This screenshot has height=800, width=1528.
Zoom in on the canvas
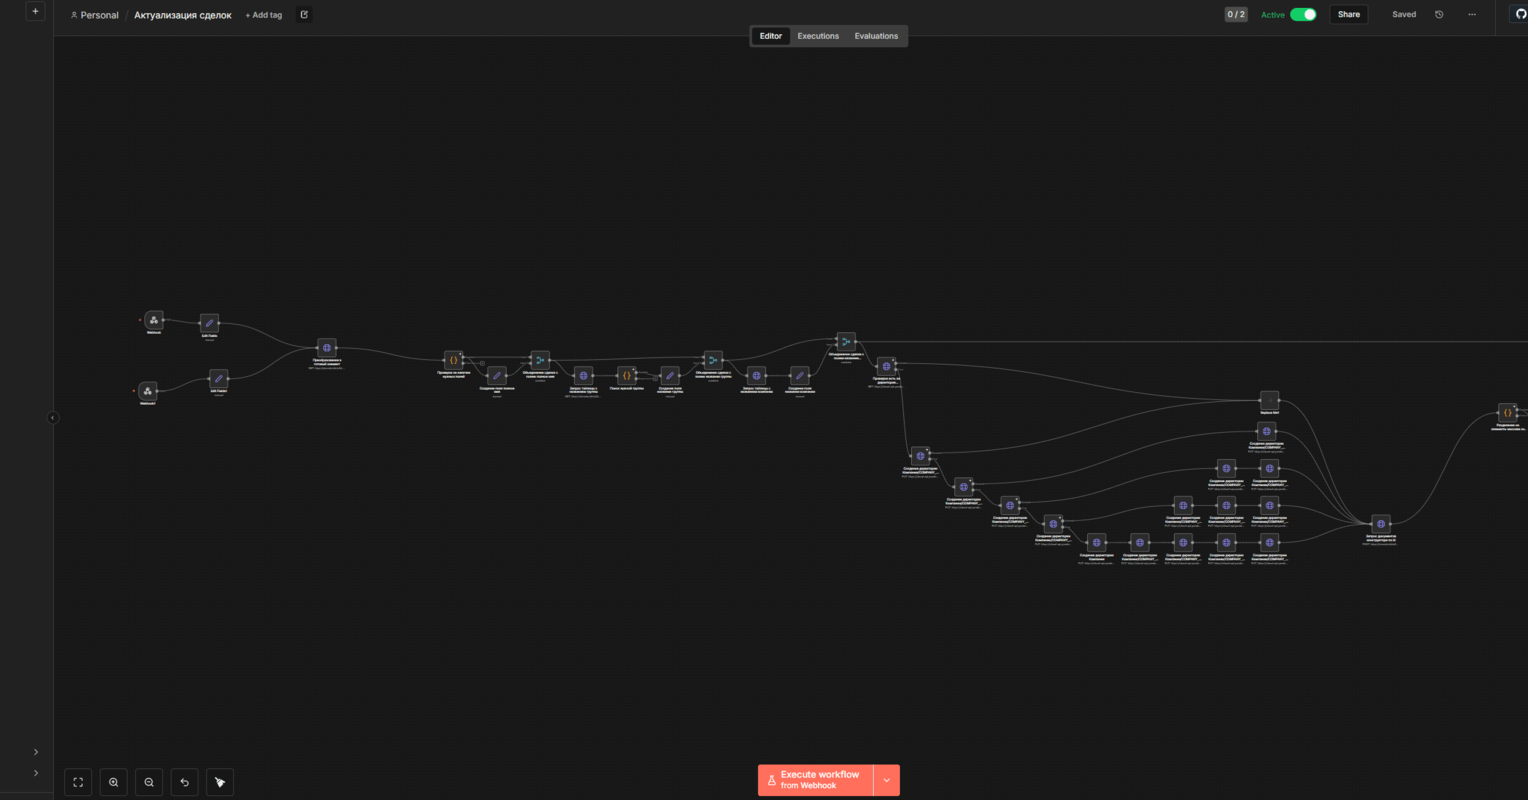(114, 782)
